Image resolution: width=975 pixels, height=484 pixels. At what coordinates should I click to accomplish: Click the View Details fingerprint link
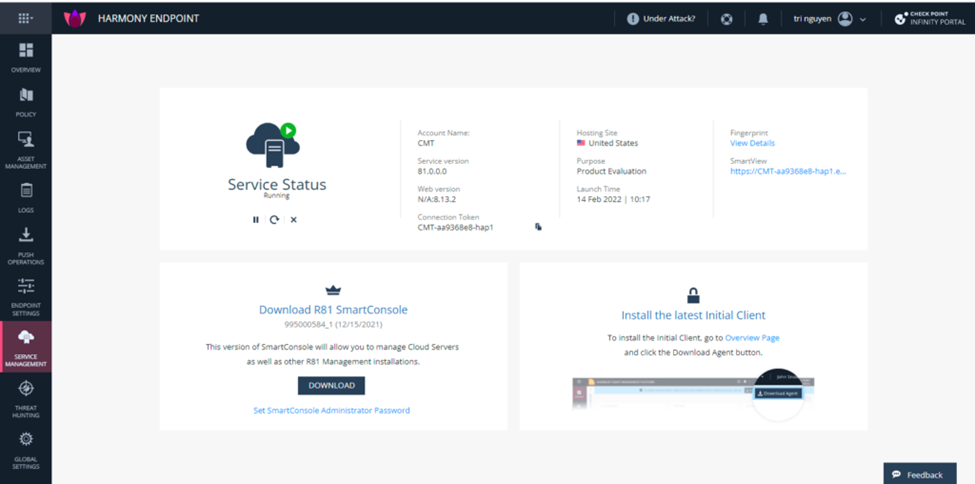coord(752,143)
